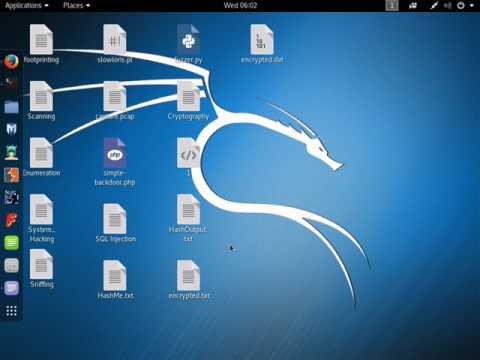Image resolution: width=480 pixels, height=360 pixels.
Task: Select the encrypted.txt file
Action: pyautogui.click(x=189, y=279)
